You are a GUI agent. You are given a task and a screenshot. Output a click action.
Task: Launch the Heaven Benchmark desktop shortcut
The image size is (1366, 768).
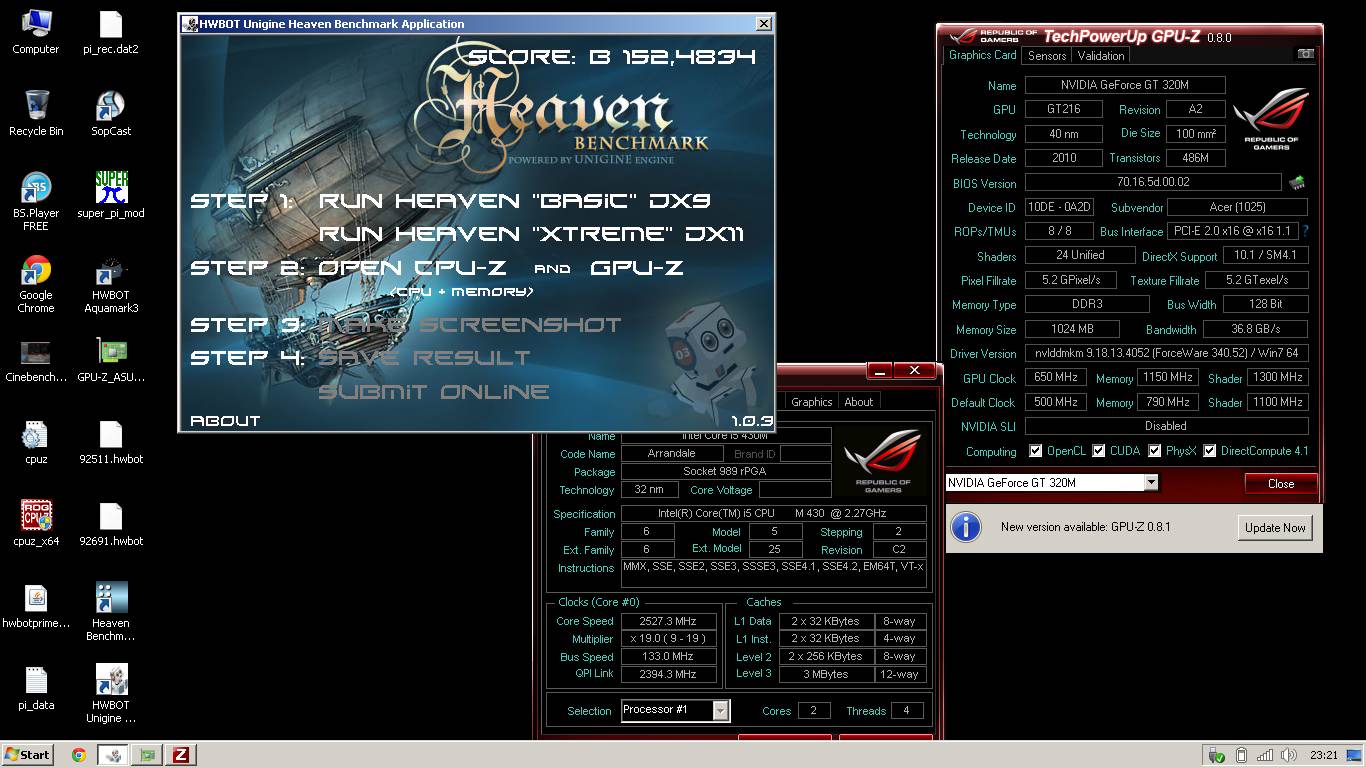110,612
